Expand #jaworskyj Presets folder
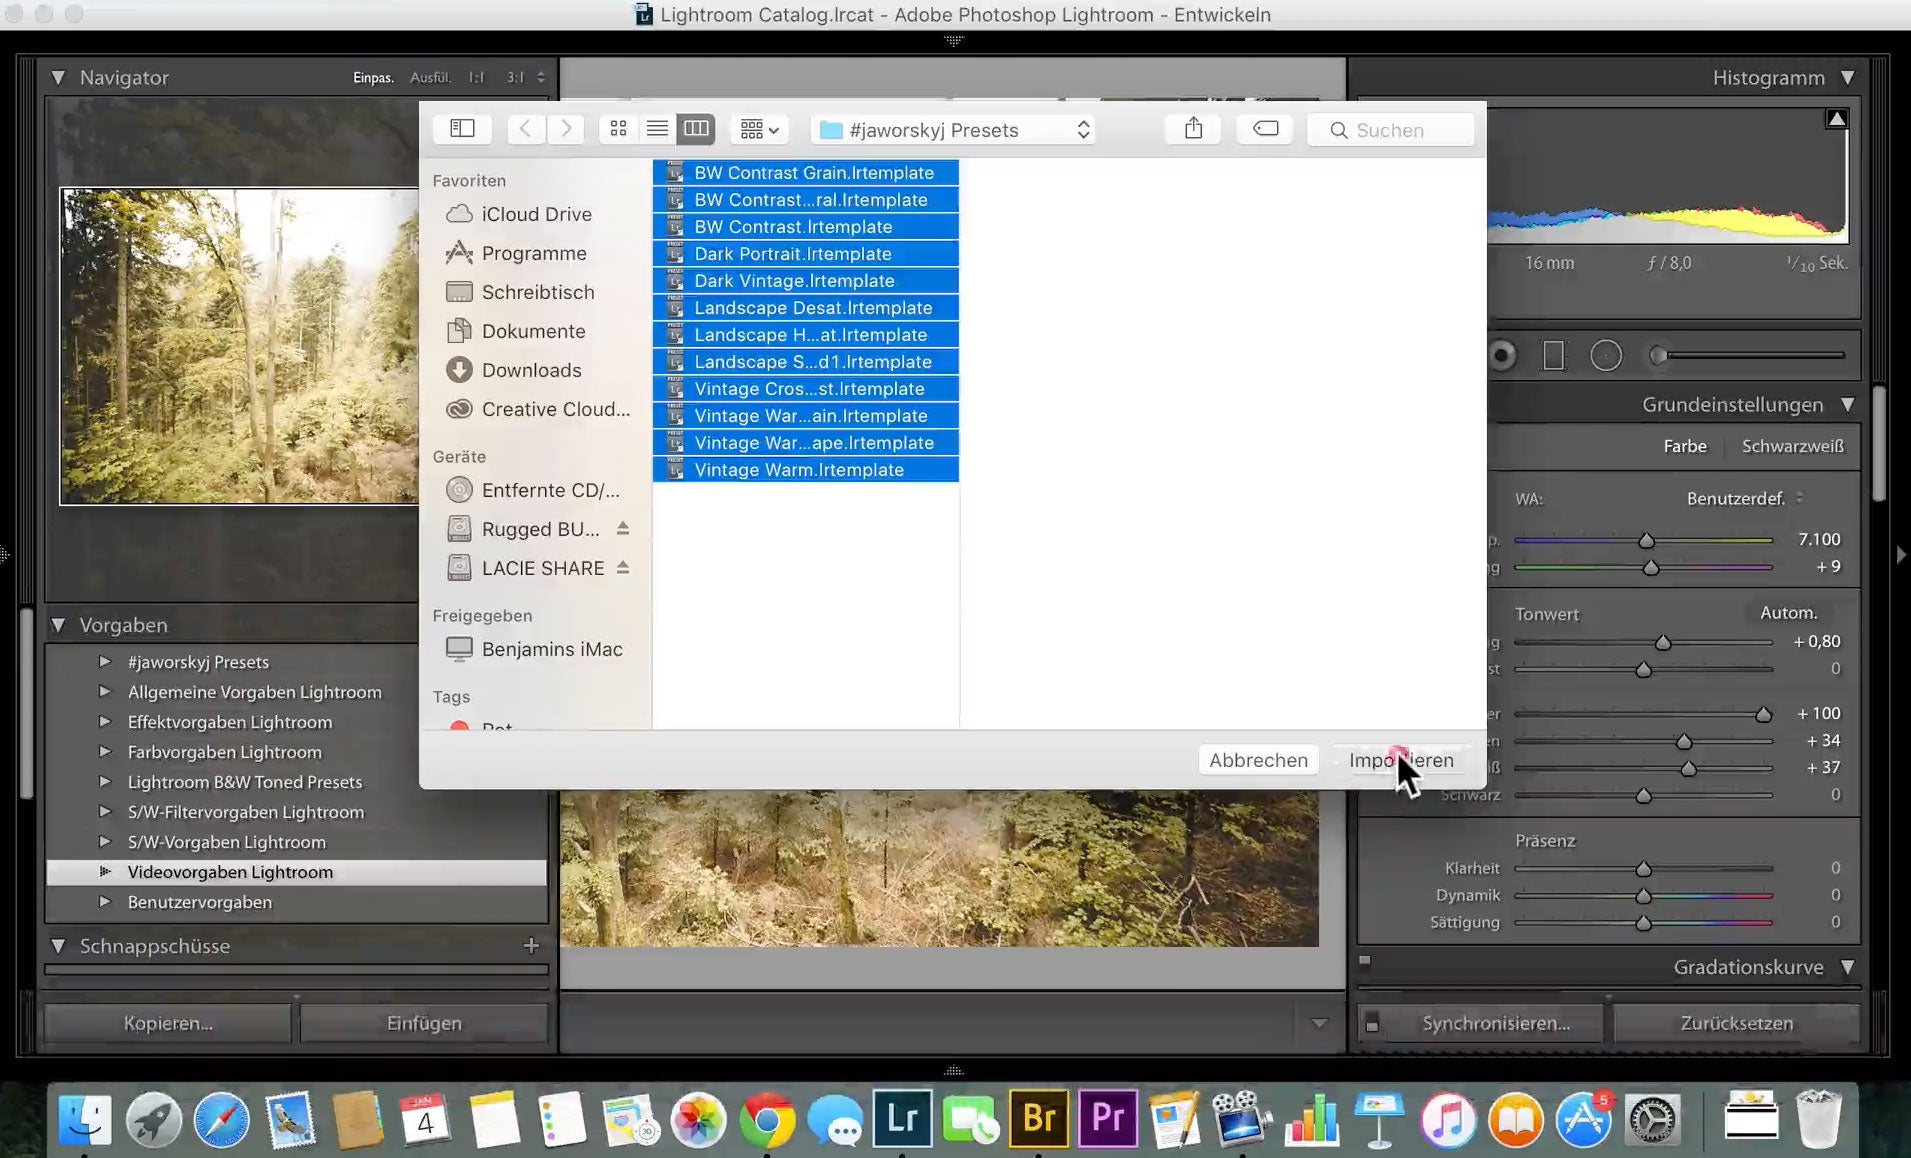This screenshot has width=1911, height=1158. [x=105, y=661]
